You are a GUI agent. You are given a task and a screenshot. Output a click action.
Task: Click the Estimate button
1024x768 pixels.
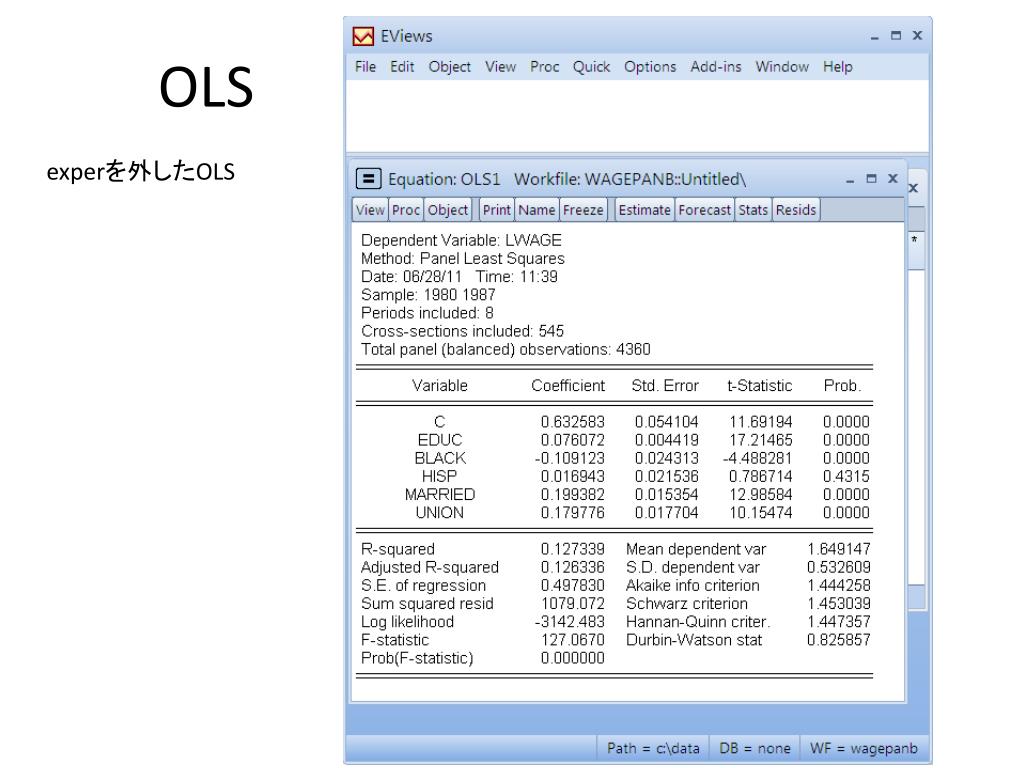click(645, 210)
